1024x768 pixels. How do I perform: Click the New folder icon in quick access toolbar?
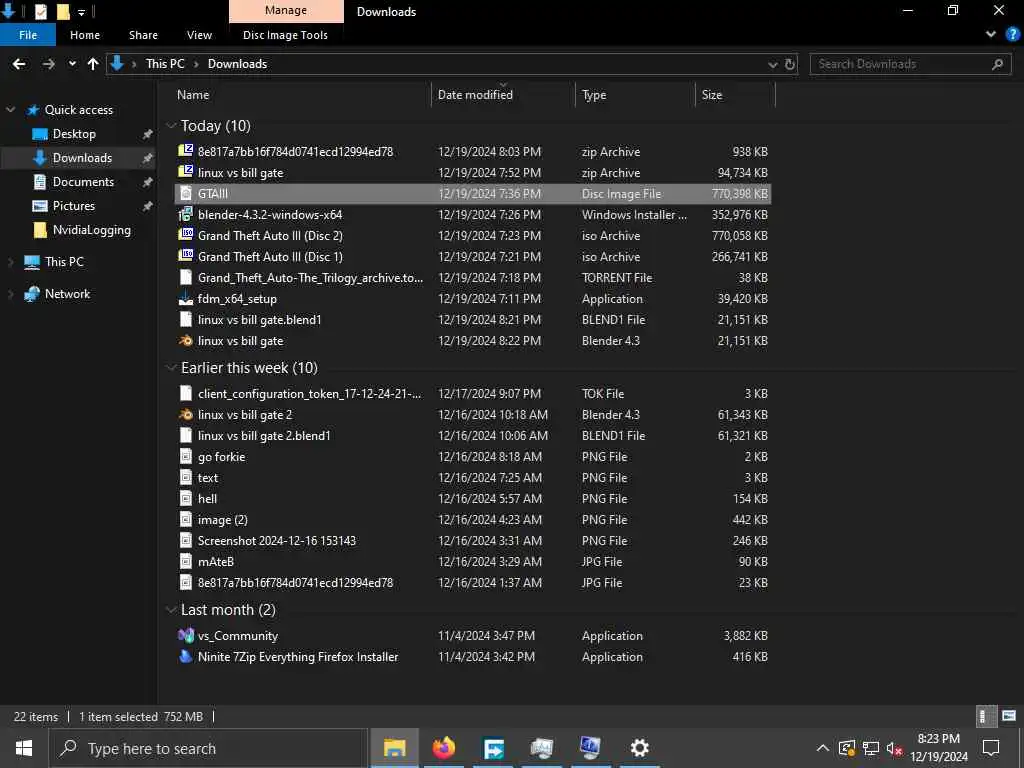[x=63, y=11]
